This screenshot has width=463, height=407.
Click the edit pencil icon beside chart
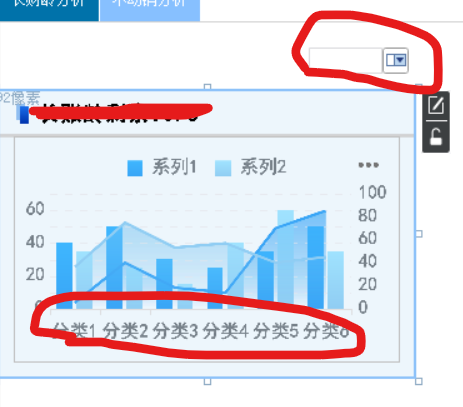click(x=436, y=105)
